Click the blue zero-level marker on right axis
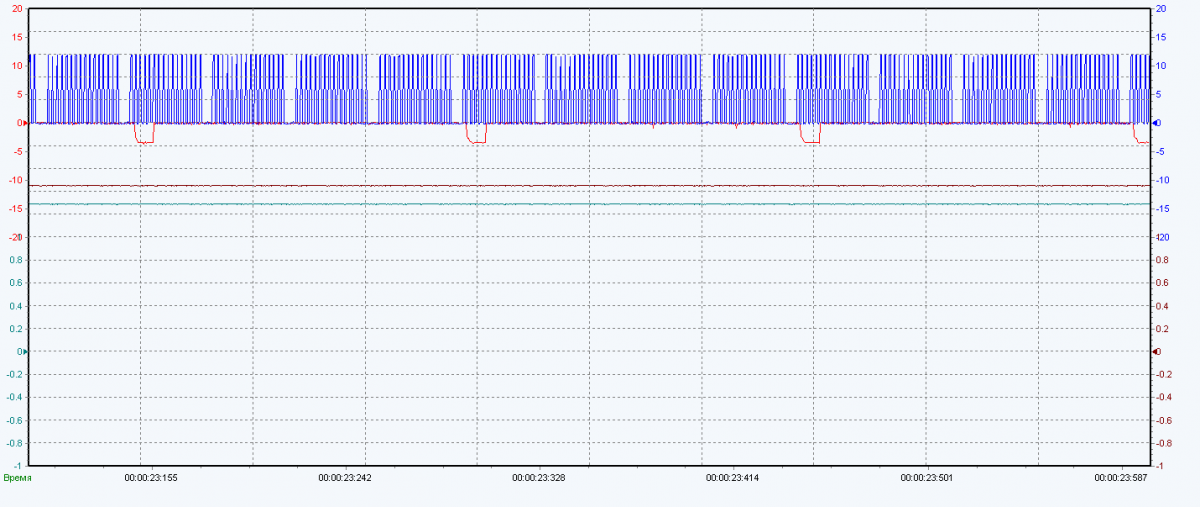1200x507 pixels. (x=1156, y=123)
